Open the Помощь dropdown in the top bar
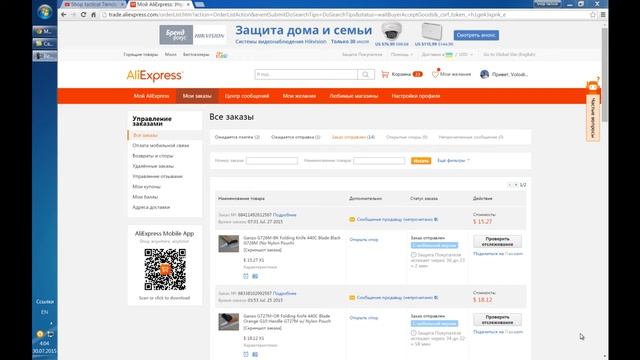The height and width of the screenshot is (360, 640). pyautogui.click(x=402, y=55)
